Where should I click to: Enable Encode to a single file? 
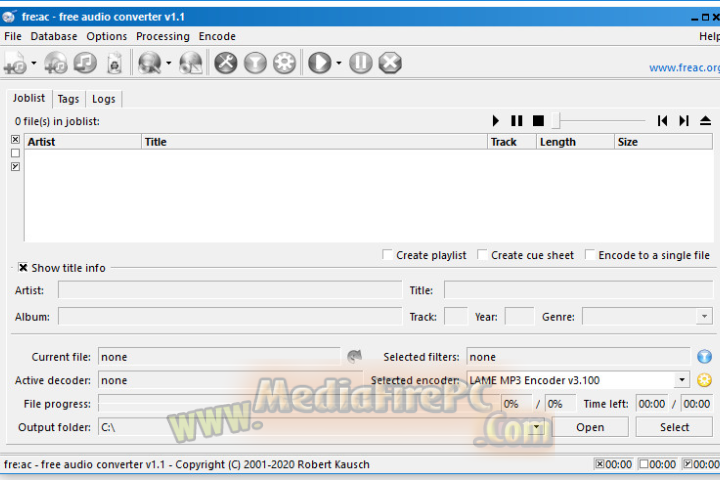click(x=590, y=254)
